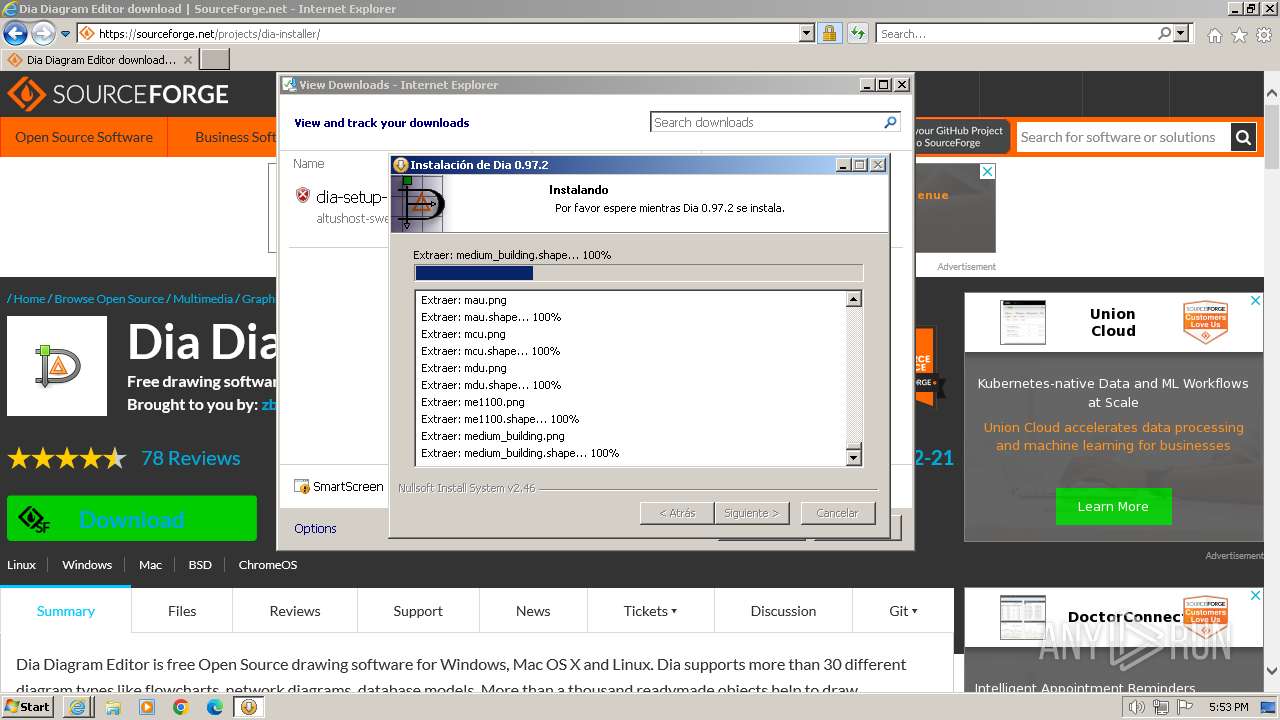Select the ChromeOS platform tab
1280x720 pixels.
268,565
